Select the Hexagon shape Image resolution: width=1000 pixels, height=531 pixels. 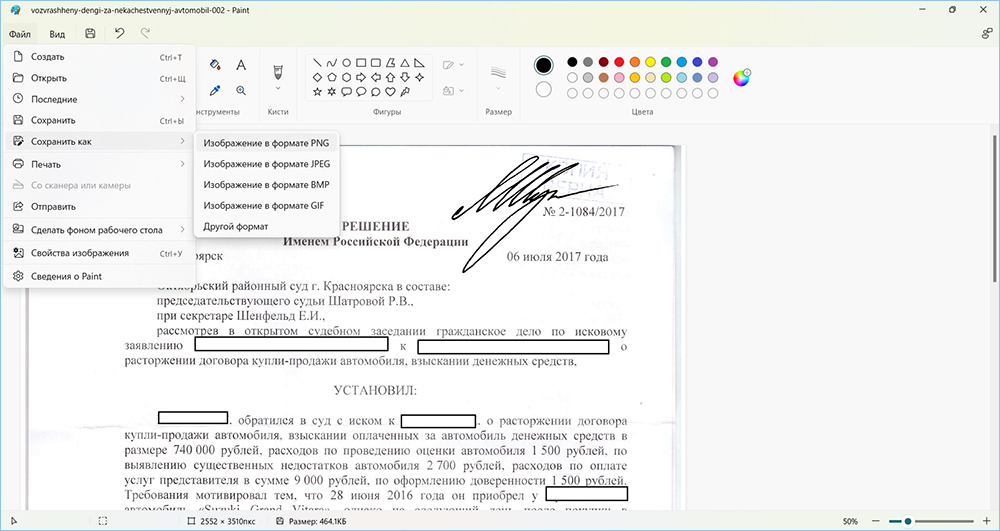pos(346,77)
